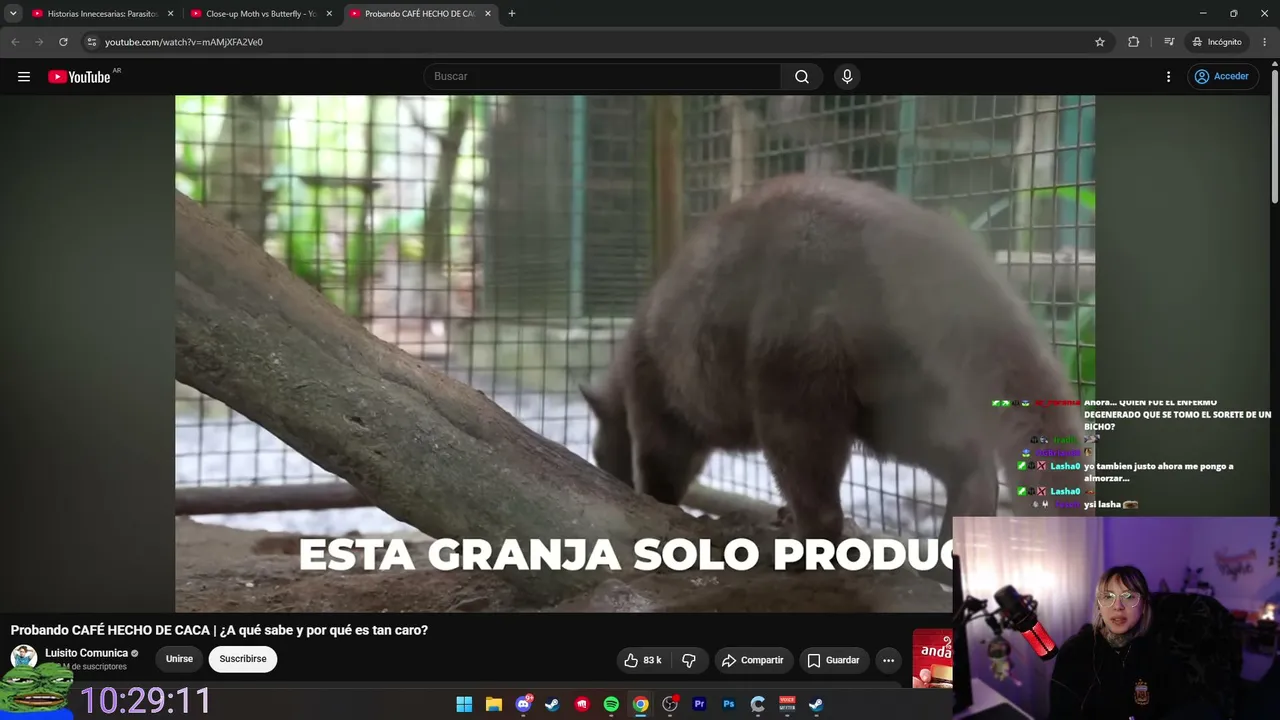The height and width of the screenshot is (720, 1280).
Task: Open the media controls icon in toolbar
Action: (x=1169, y=42)
